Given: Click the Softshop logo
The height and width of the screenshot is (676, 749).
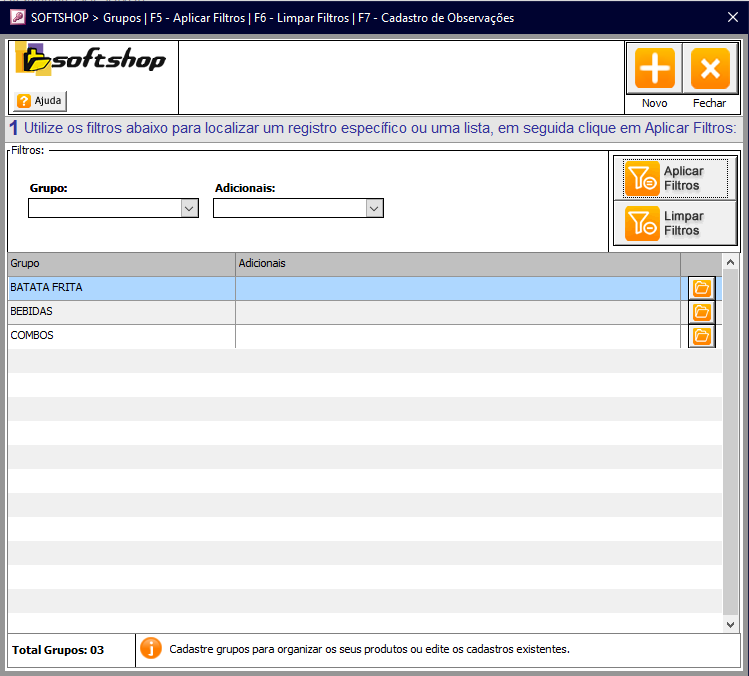Looking at the screenshot, I should click(92, 62).
